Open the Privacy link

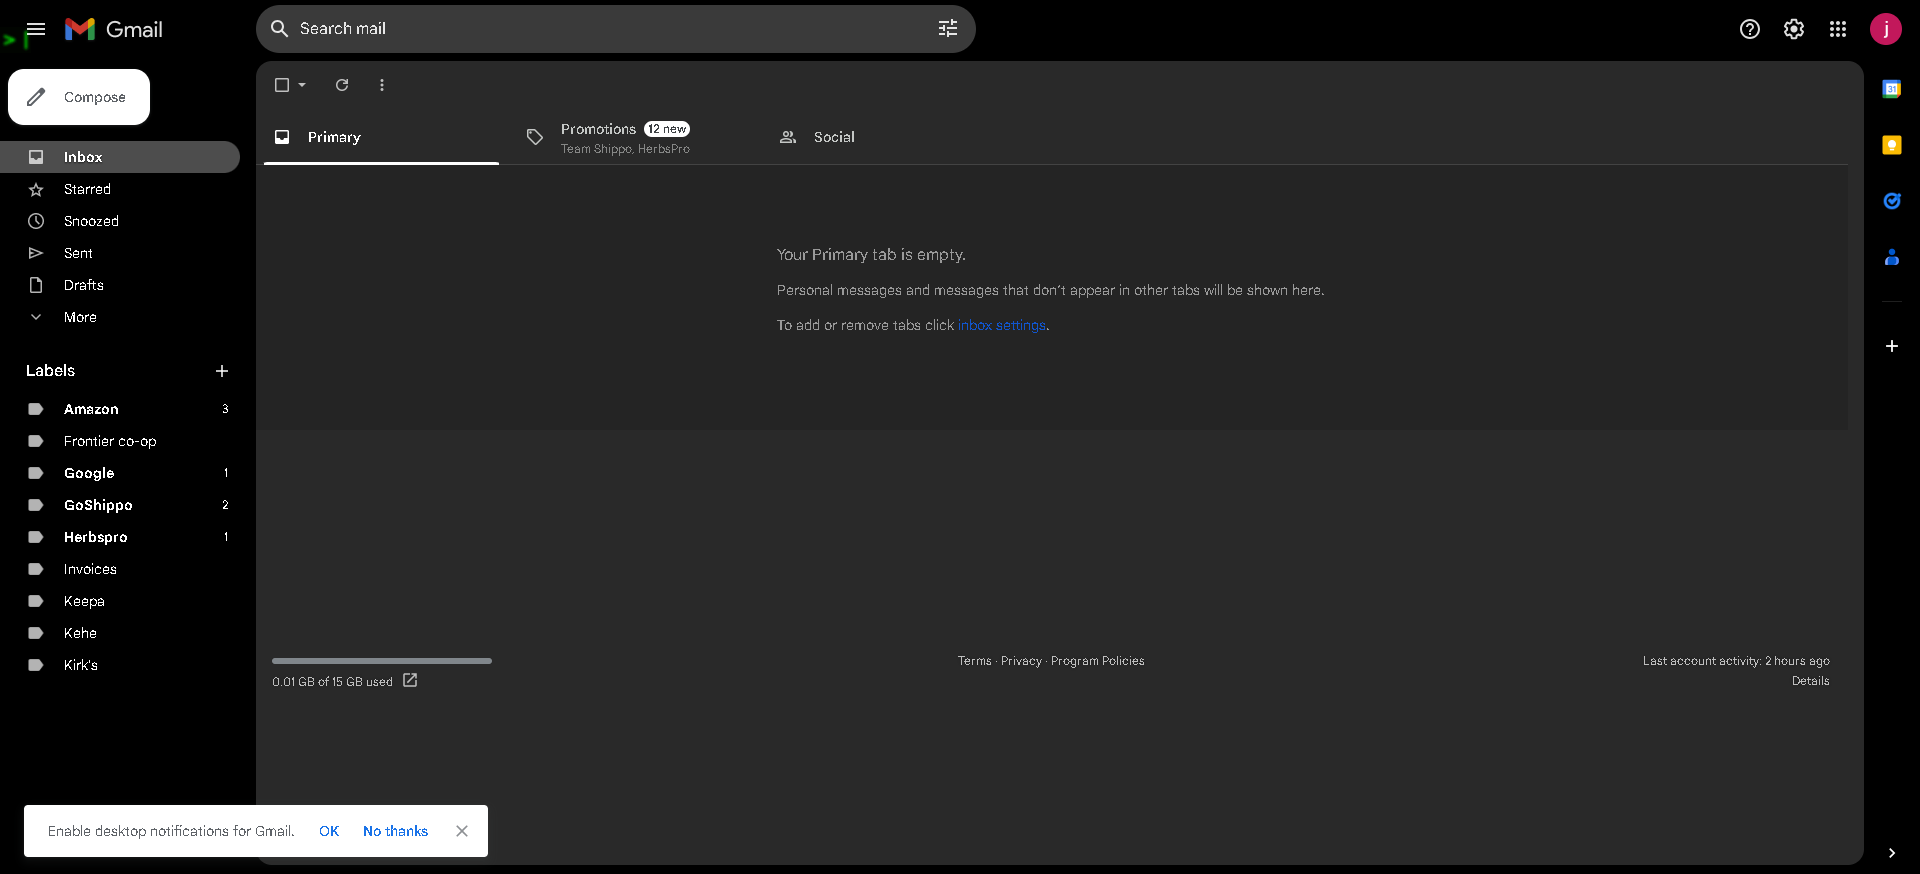(1021, 661)
